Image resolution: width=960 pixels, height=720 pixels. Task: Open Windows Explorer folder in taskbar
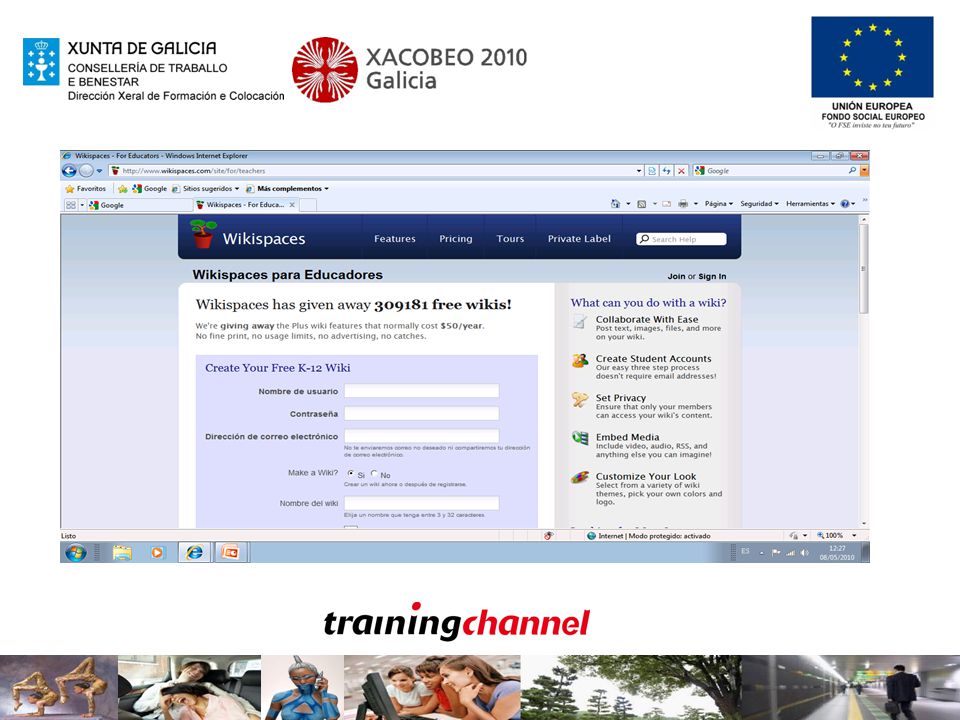point(122,553)
